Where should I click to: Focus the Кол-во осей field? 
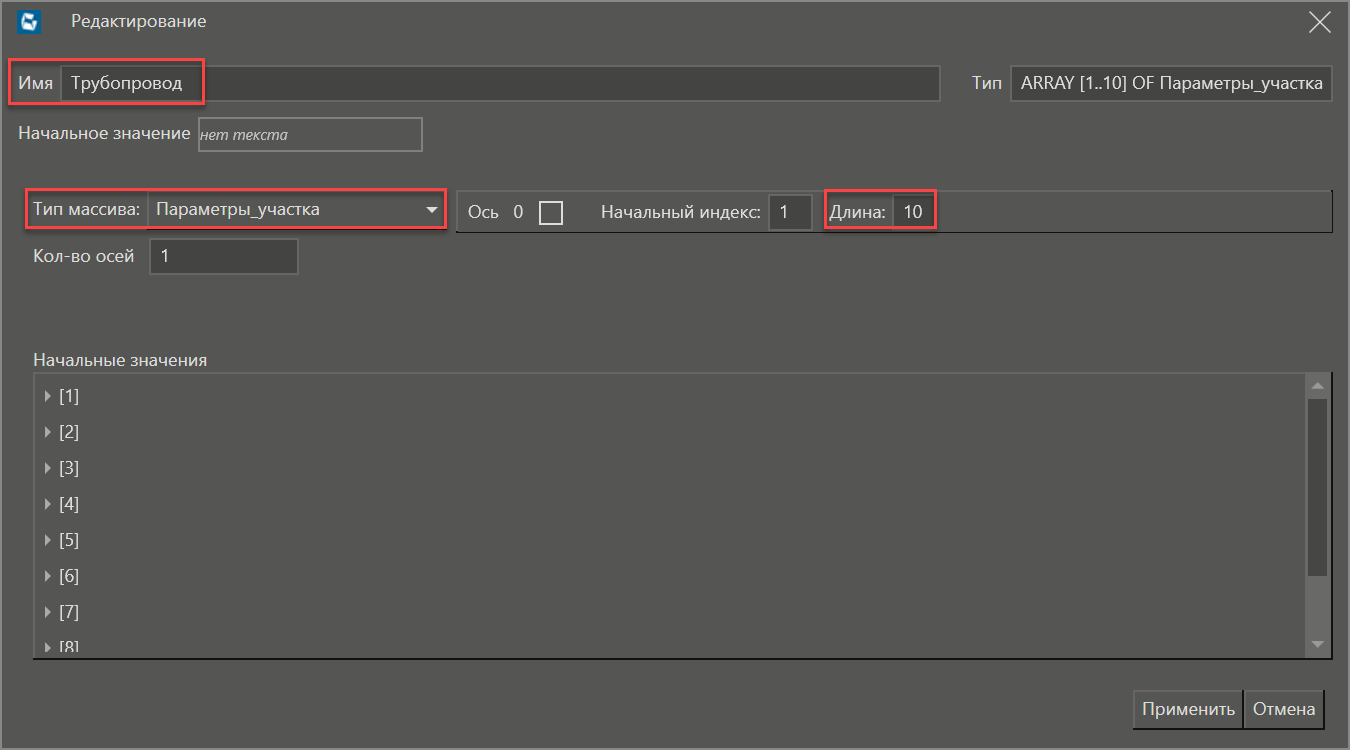click(x=223, y=257)
